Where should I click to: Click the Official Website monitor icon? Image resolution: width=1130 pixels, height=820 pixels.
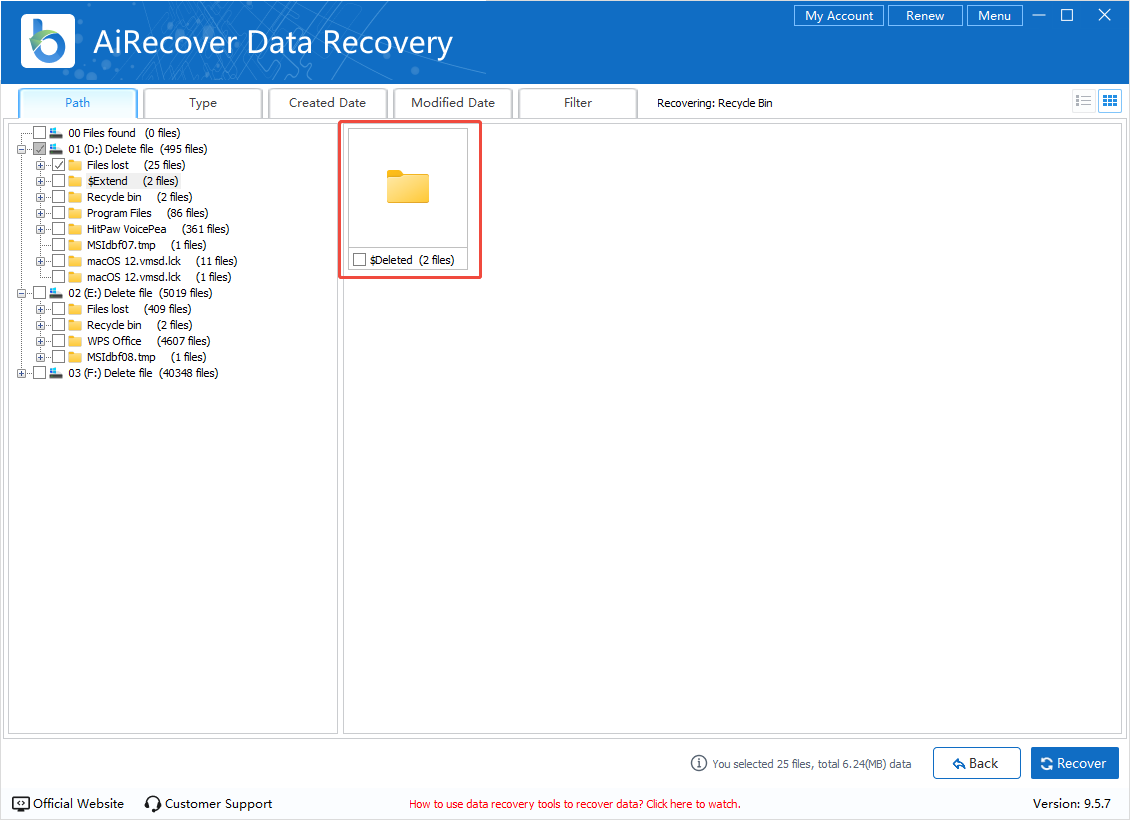(x=21, y=804)
